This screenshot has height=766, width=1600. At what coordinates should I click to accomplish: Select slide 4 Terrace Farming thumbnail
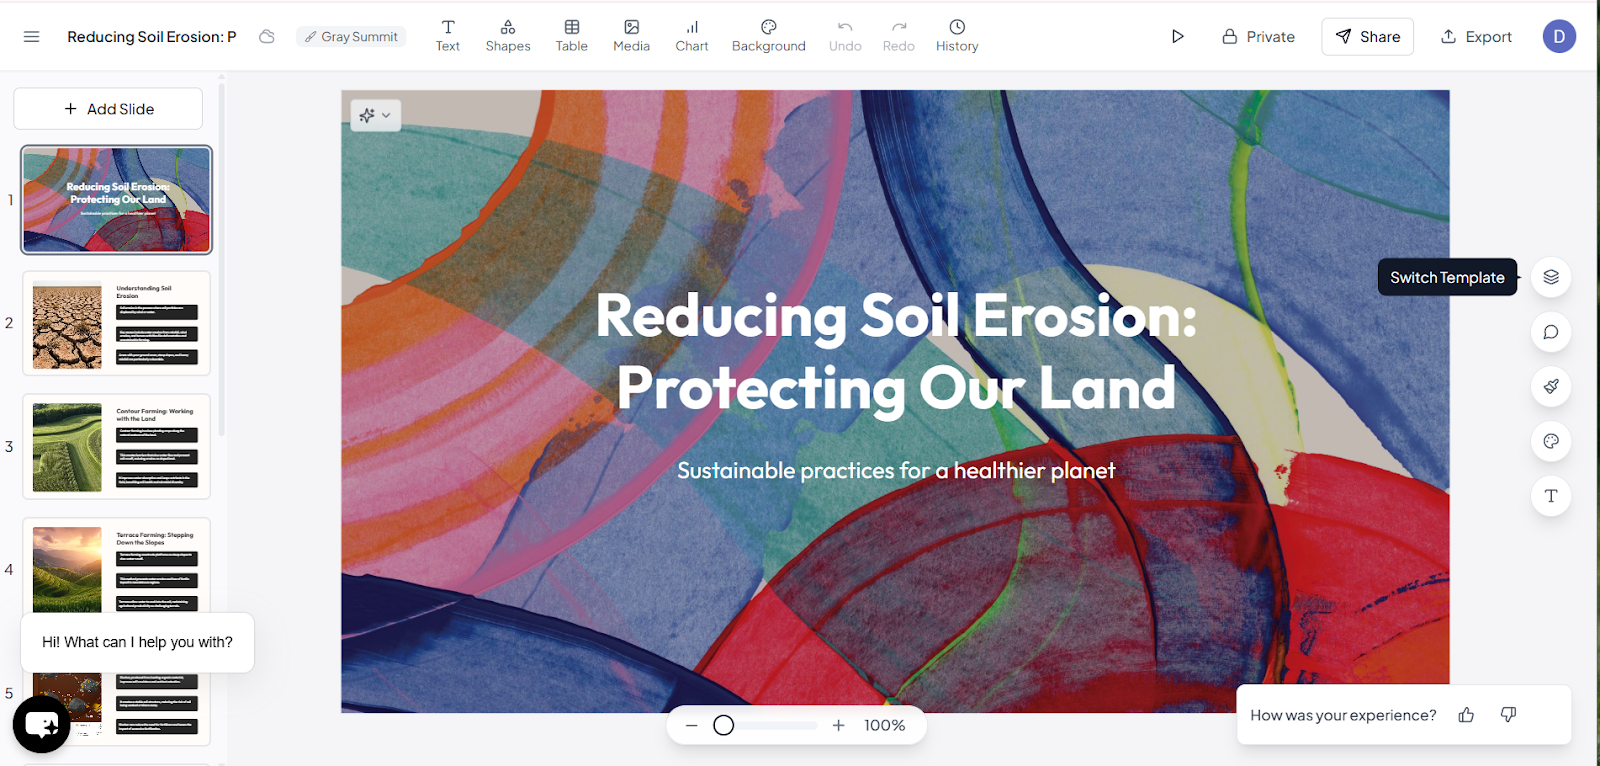117,567
